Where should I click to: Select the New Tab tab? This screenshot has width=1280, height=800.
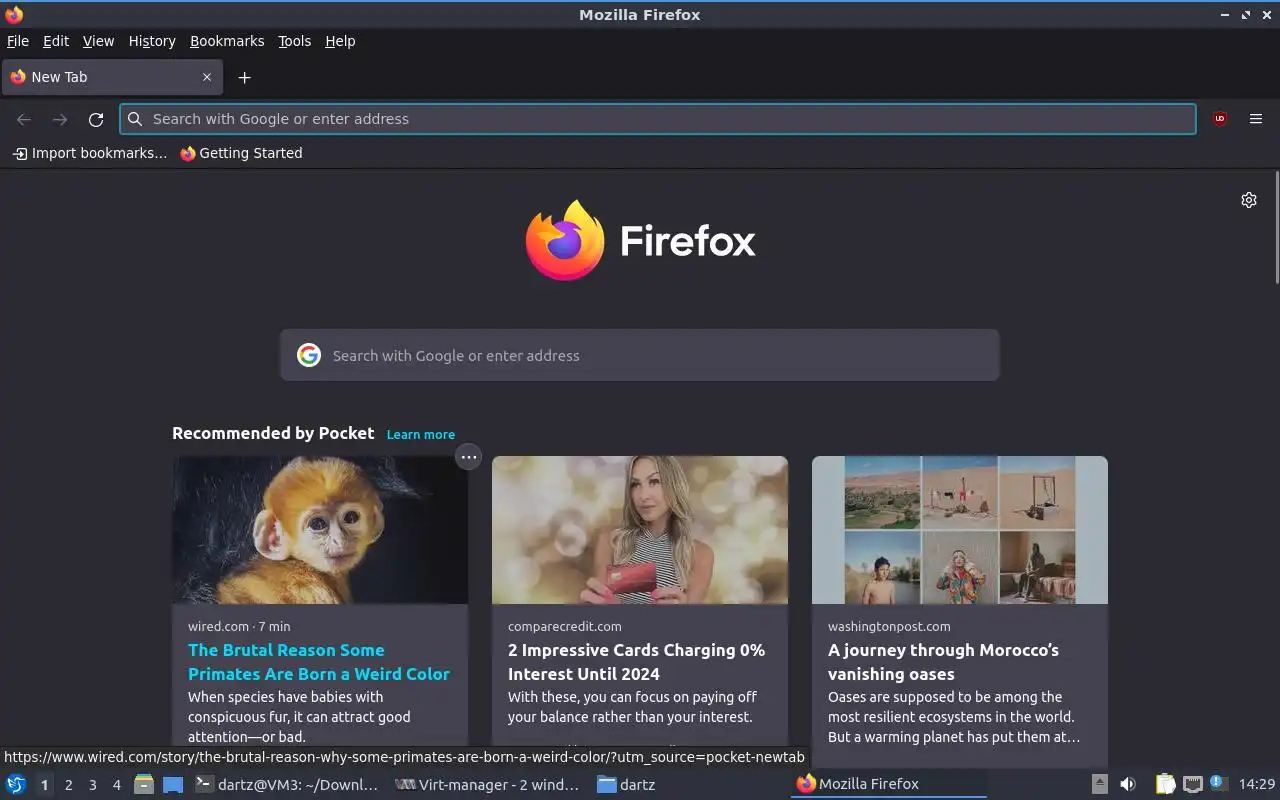tap(111, 77)
